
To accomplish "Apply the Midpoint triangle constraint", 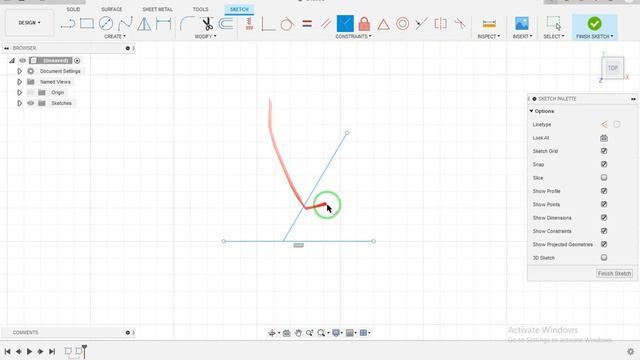I will tap(383, 24).
